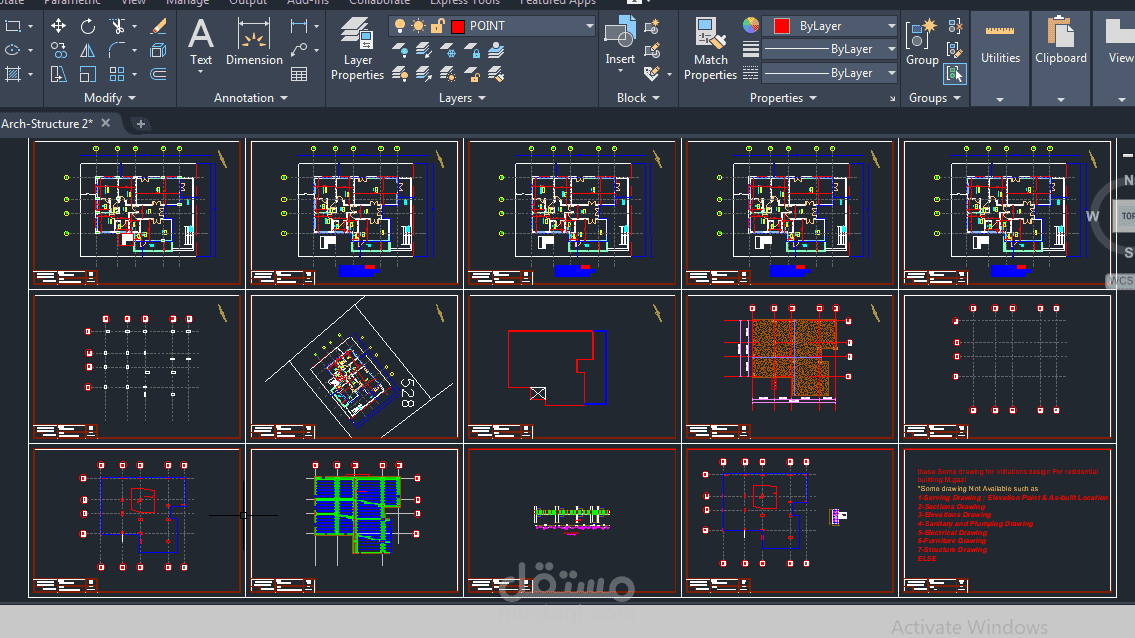Select the Offset tool
Image resolution: width=1135 pixels, height=638 pixels.
pos(158,74)
